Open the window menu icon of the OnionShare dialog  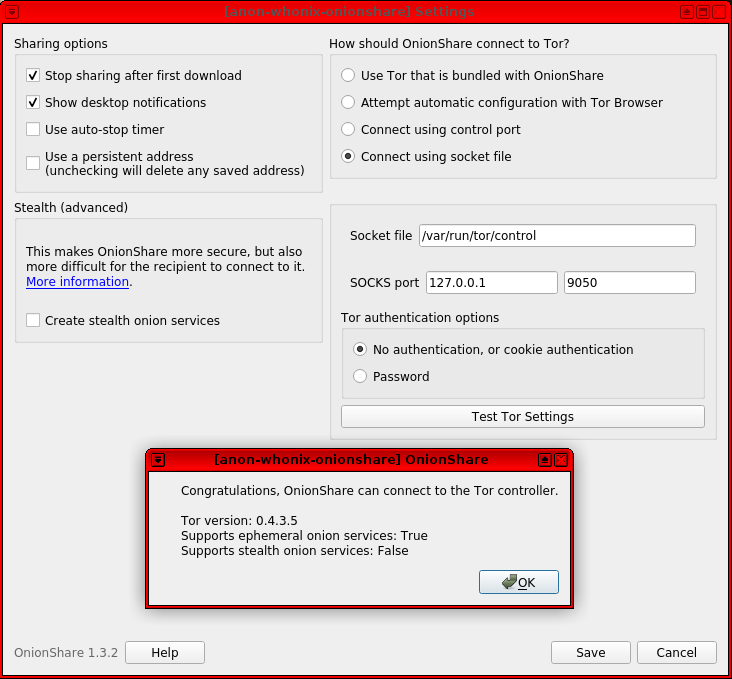(x=157, y=460)
